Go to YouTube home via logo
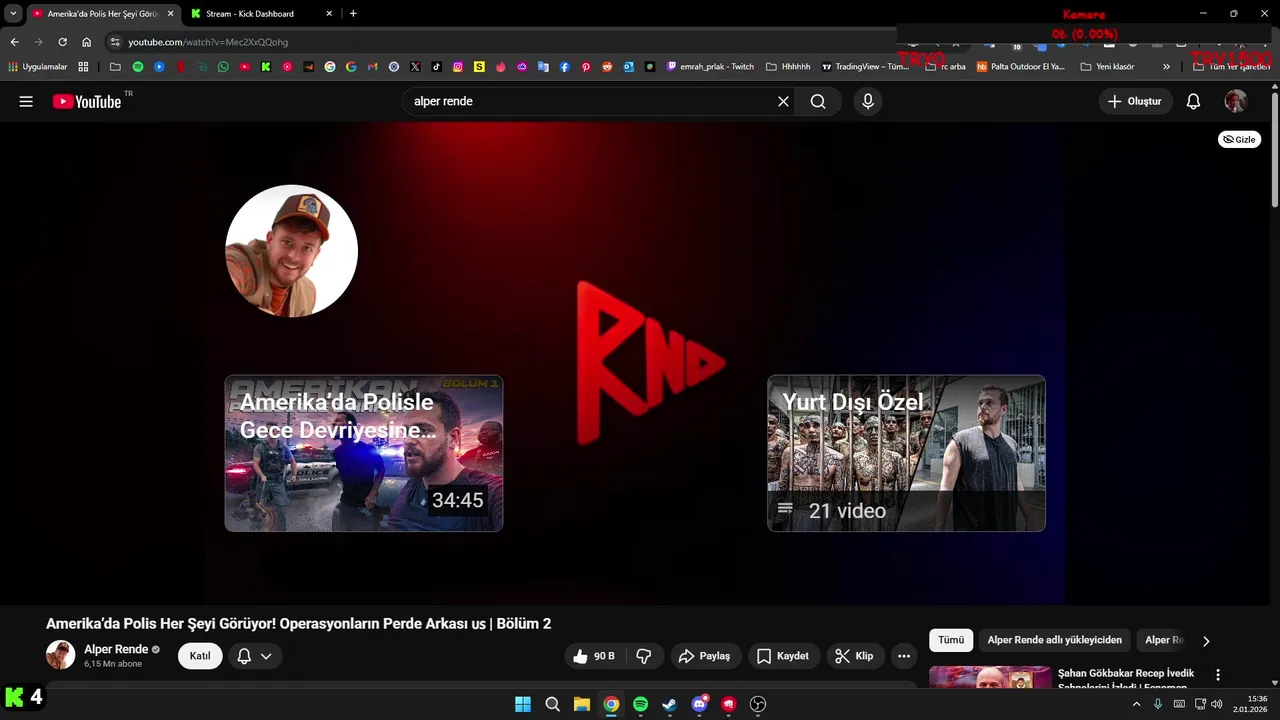The width and height of the screenshot is (1280, 720). pyautogui.click(x=87, y=101)
